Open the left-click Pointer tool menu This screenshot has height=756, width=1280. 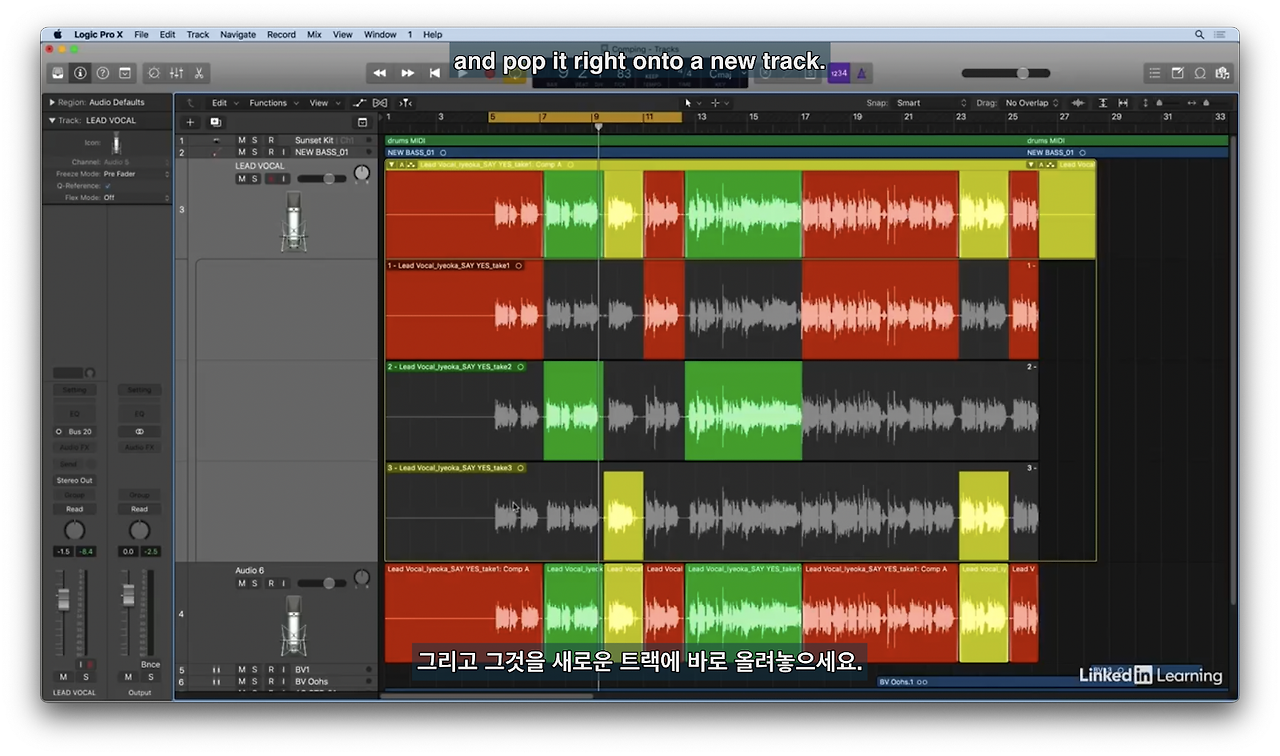[692, 103]
